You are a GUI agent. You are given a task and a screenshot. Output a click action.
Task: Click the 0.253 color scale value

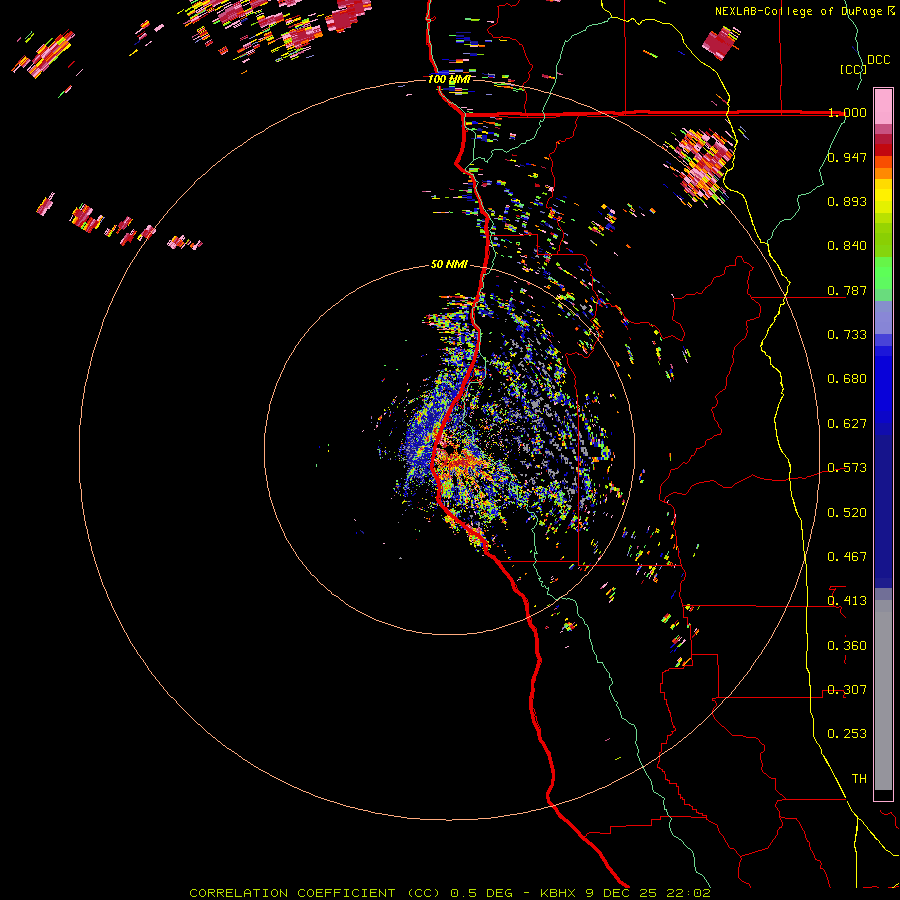click(847, 734)
